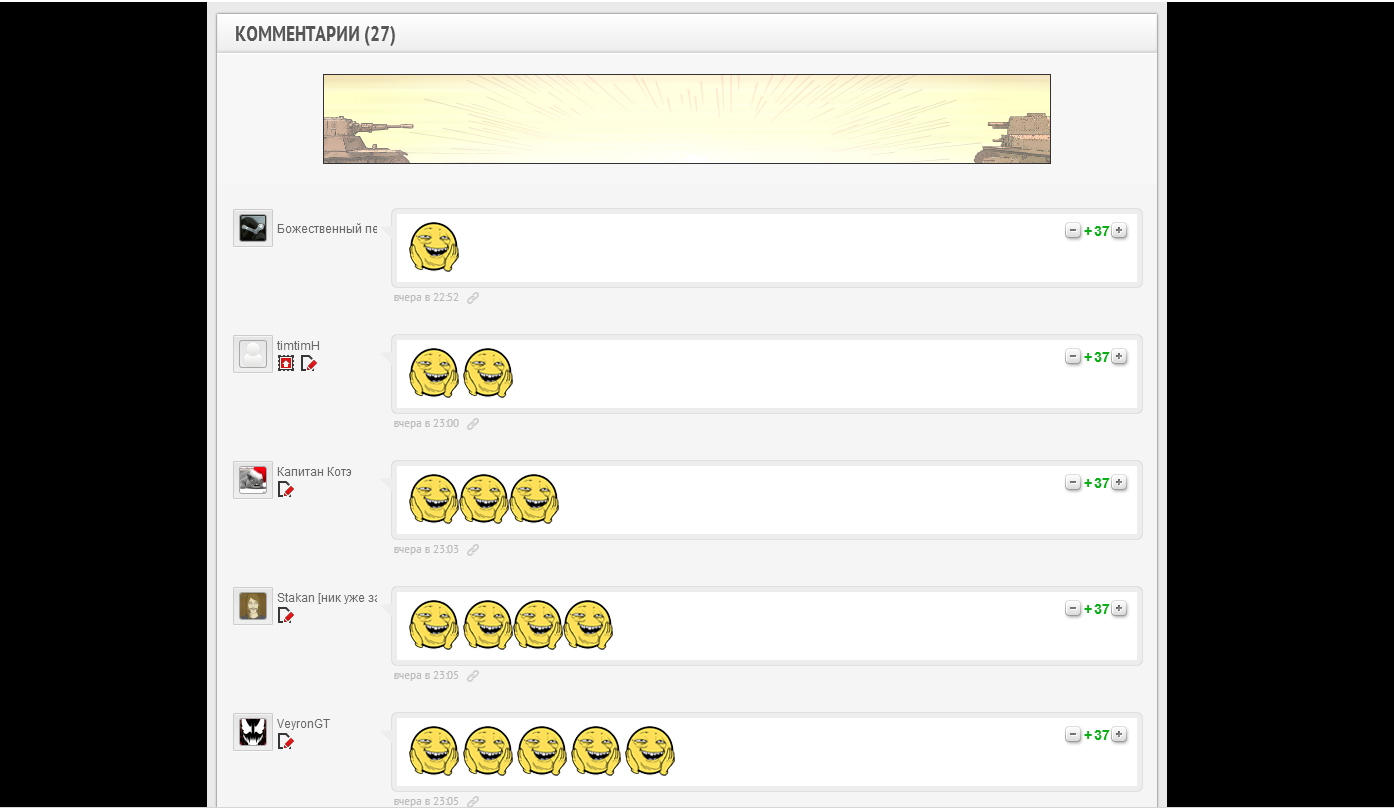This screenshot has width=1394, height=808.
Task: Click the pencil-document badge under Капитан Котэ
Action: pyautogui.click(x=286, y=490)
